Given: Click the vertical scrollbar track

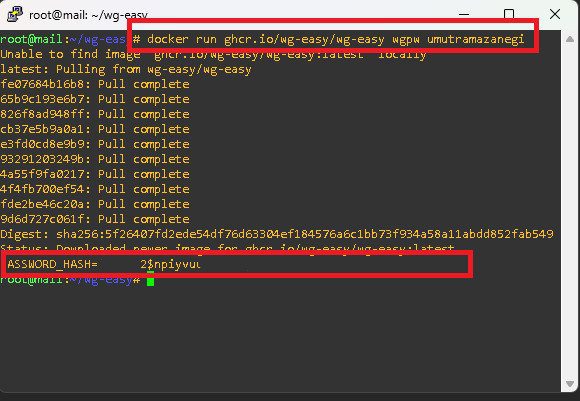Looking at the screenshot, I should pyautogui.click(x=570, y=211).
